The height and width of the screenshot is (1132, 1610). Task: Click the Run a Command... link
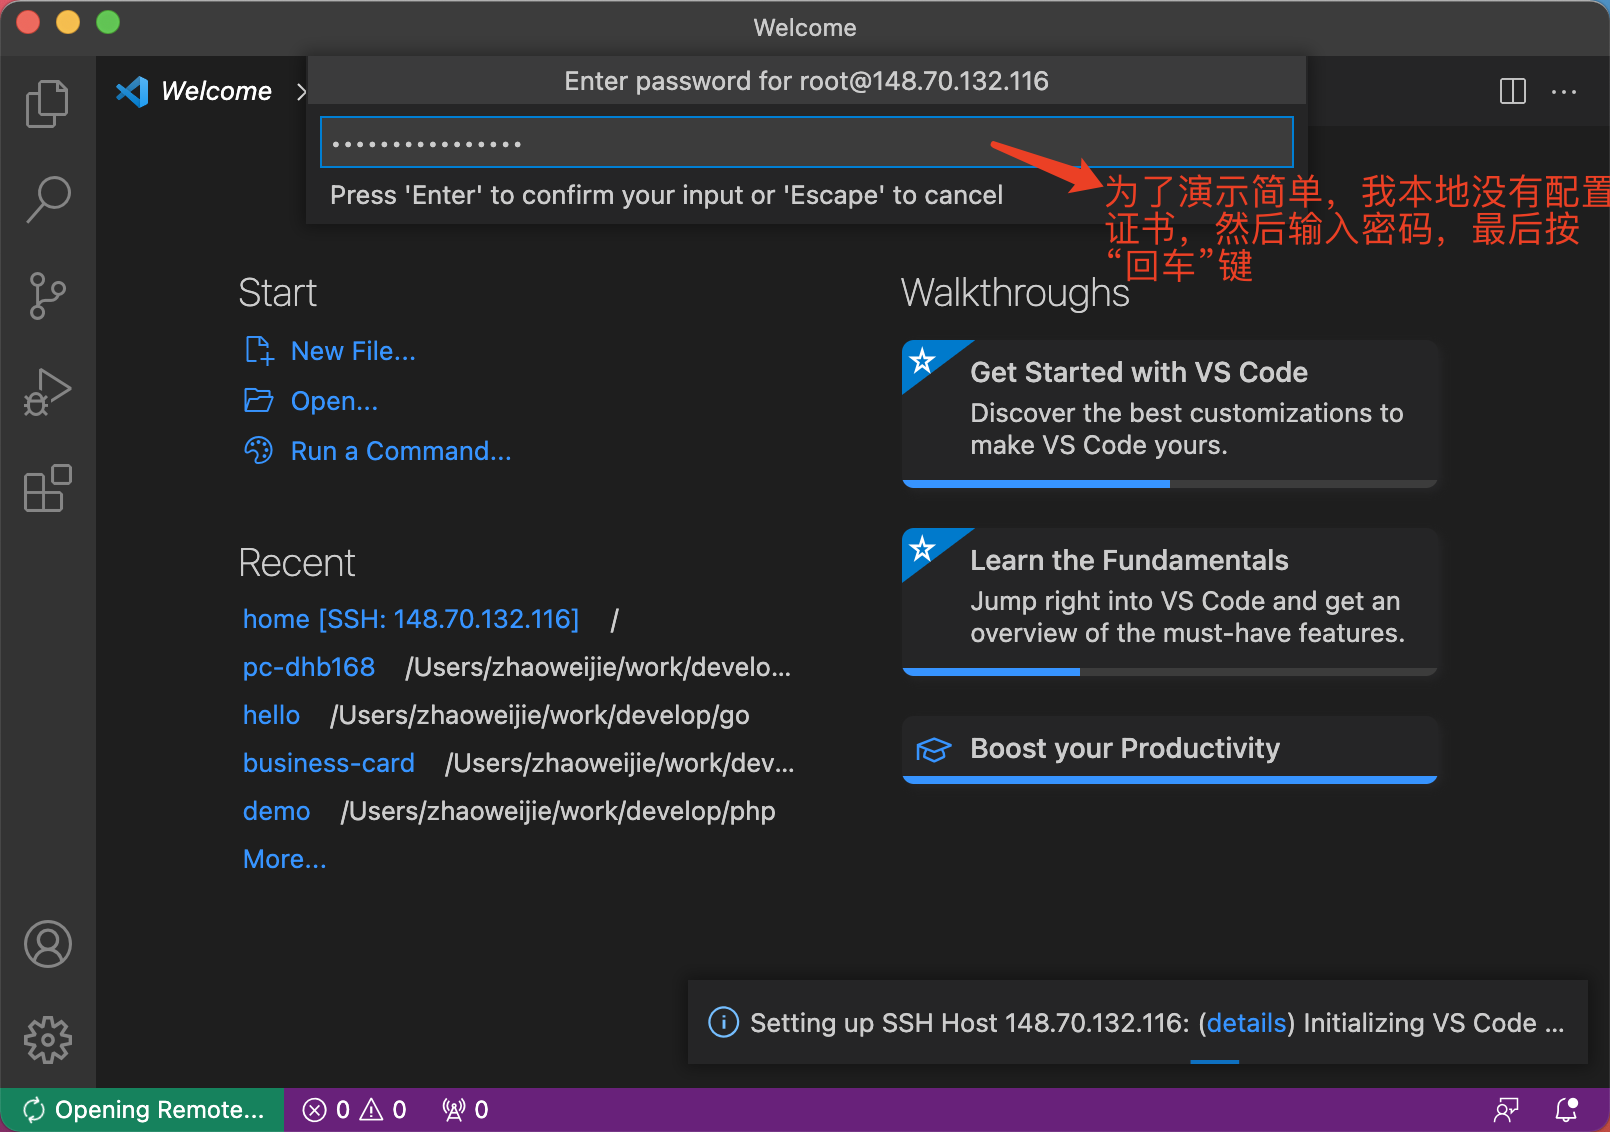click(400, 451)
